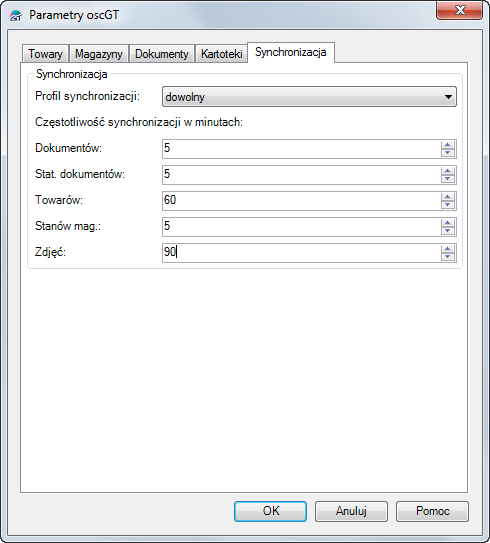Screen dimensions: 490x543
Task: Increase Stanów mag. with up arrow
Action: click(x=448, y=223)
